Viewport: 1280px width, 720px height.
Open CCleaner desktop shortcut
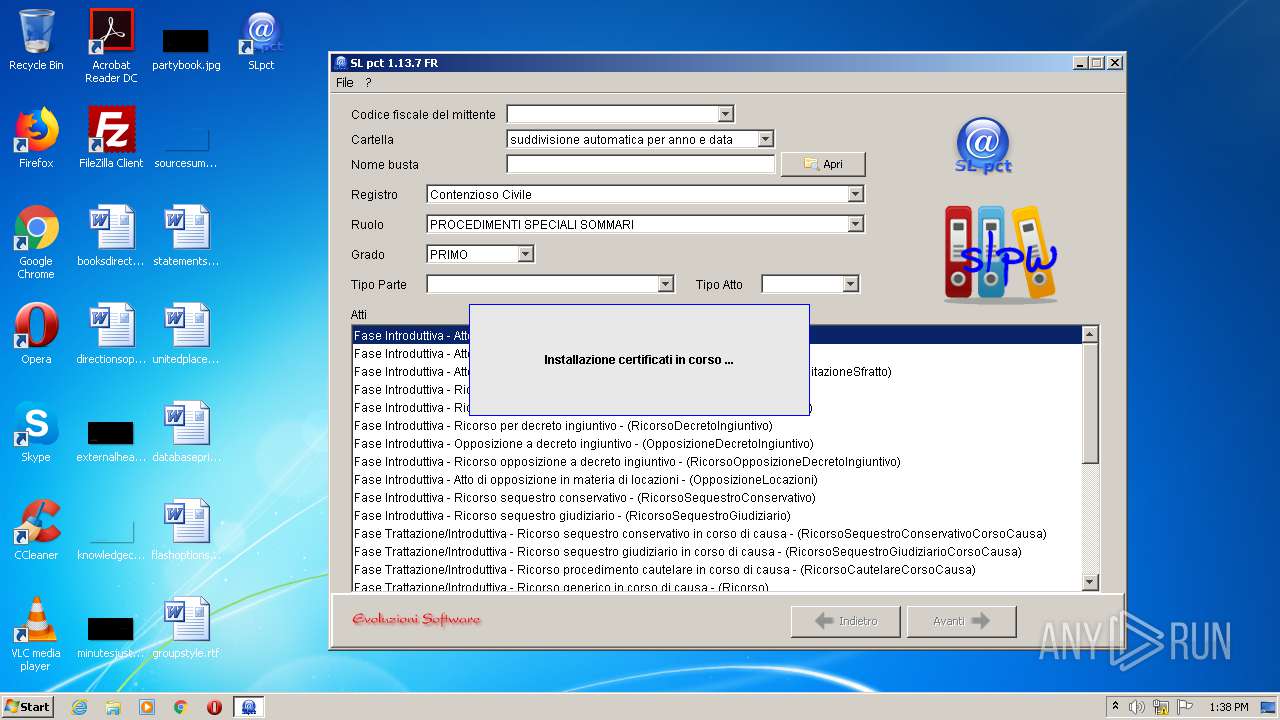[x=36, y=530]
